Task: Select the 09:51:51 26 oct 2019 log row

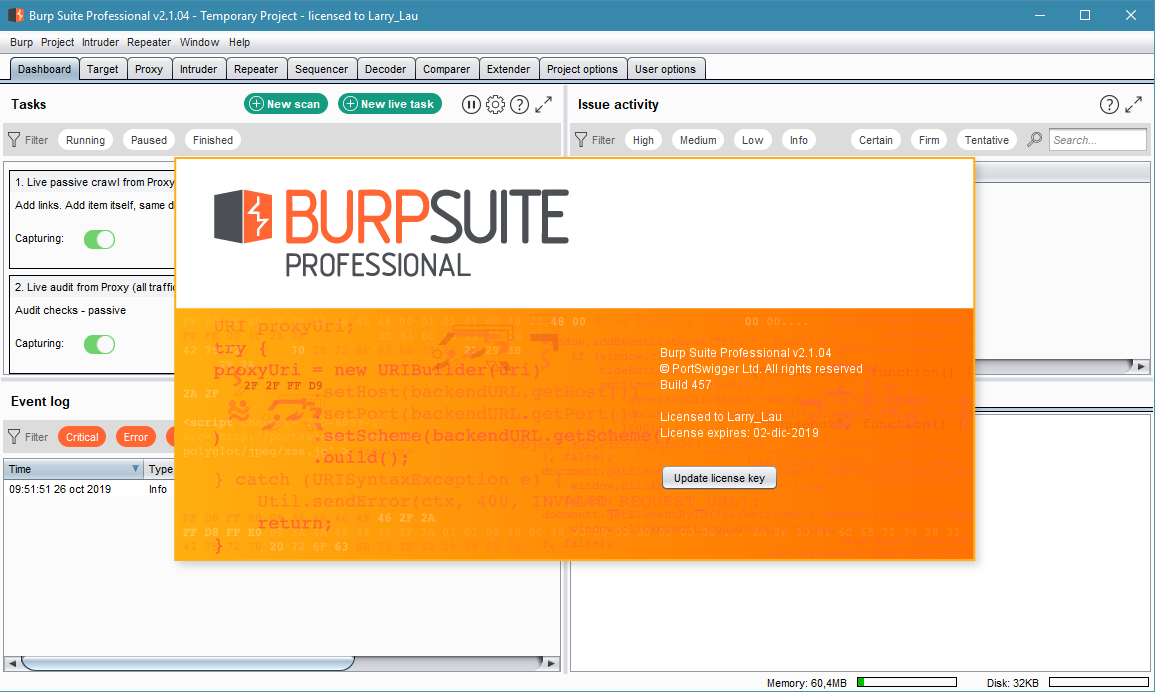Action: (90, 489)
